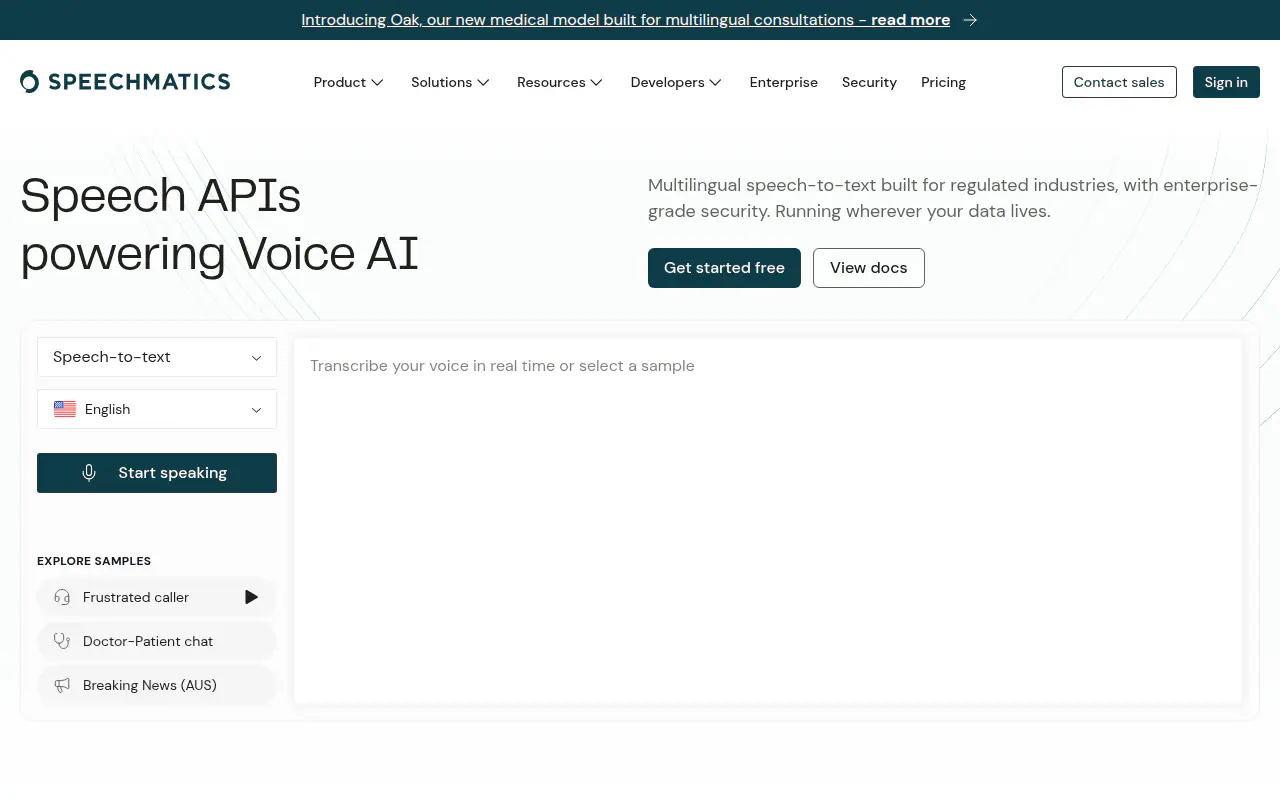Open the English language dropdown
The width and height of the screenshot is (1280, 800).
coord(157,409)
